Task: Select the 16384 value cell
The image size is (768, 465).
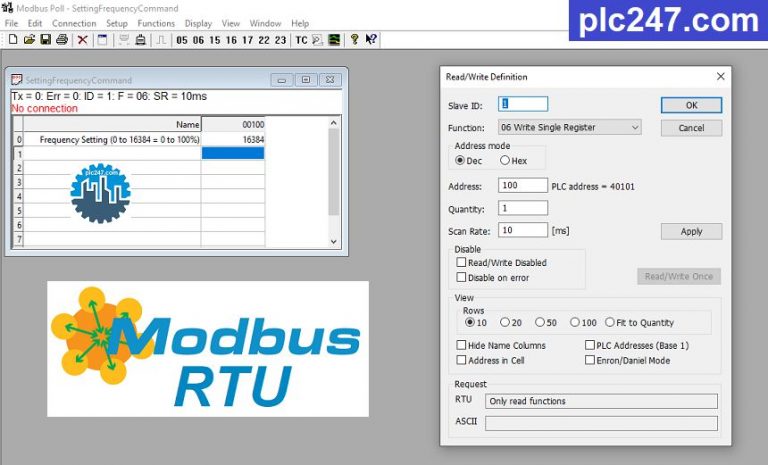Action: coord(233,140)
